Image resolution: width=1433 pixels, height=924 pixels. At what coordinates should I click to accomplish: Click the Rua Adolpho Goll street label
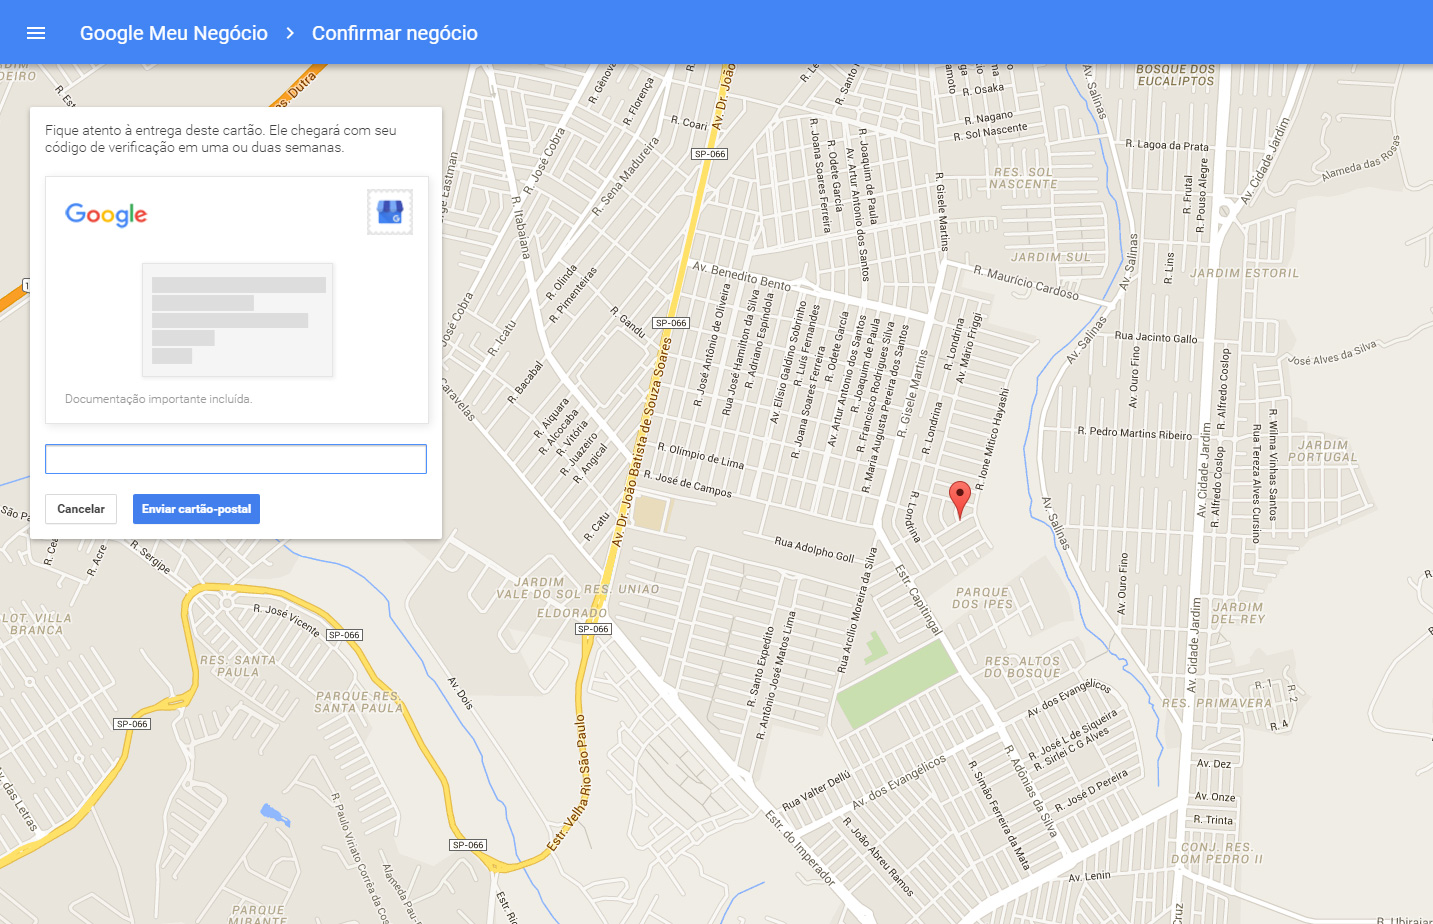814,549
